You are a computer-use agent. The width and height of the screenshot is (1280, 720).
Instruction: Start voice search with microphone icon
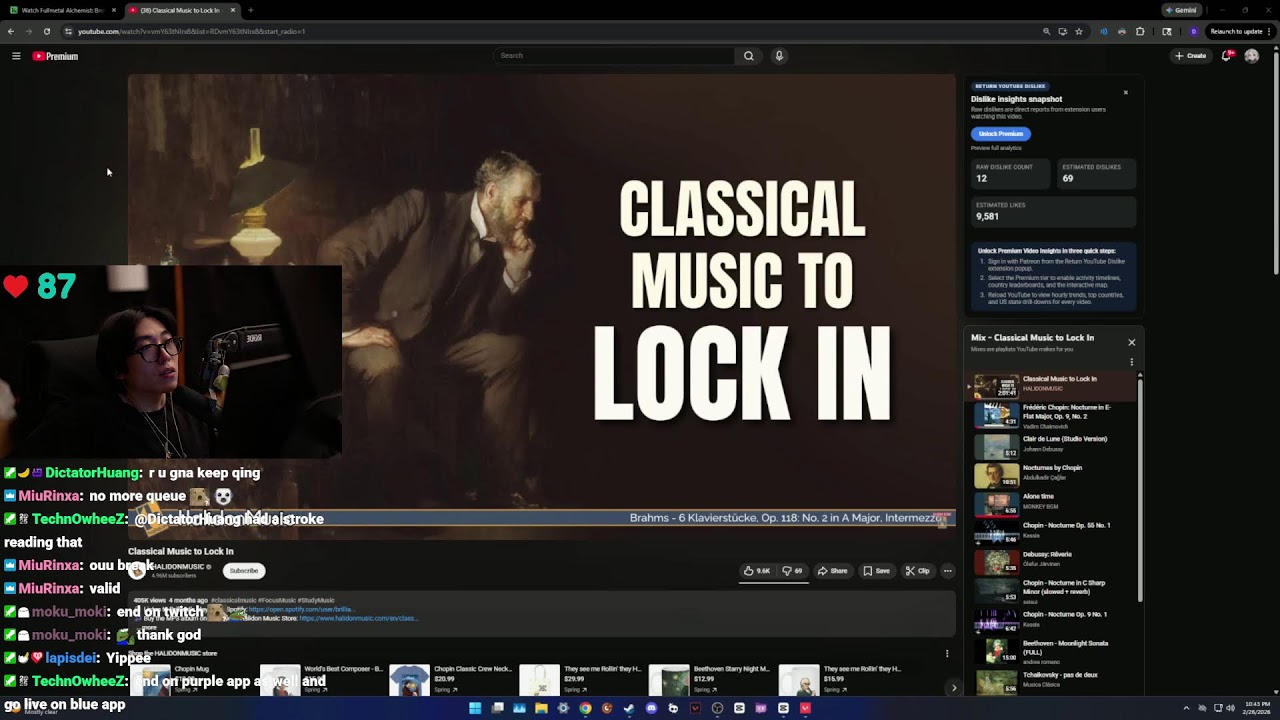779,56
